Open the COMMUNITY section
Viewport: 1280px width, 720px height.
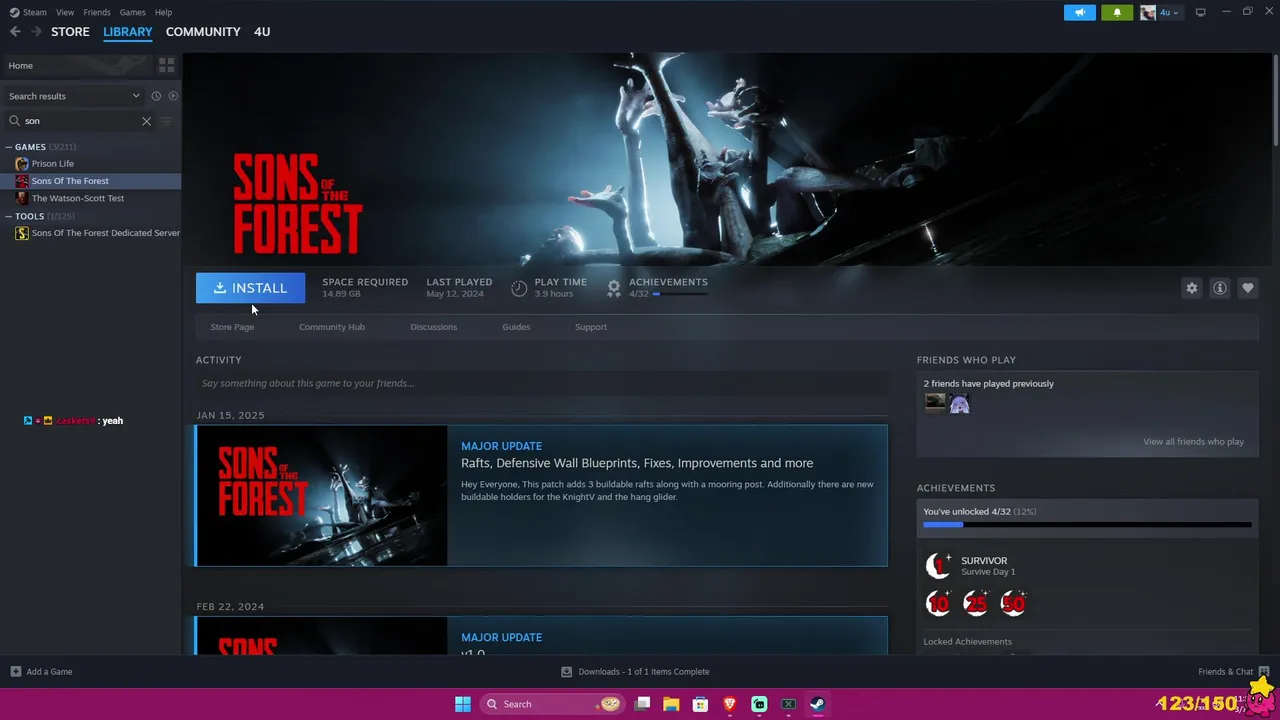pyautogui.click(x=203, y=32)
